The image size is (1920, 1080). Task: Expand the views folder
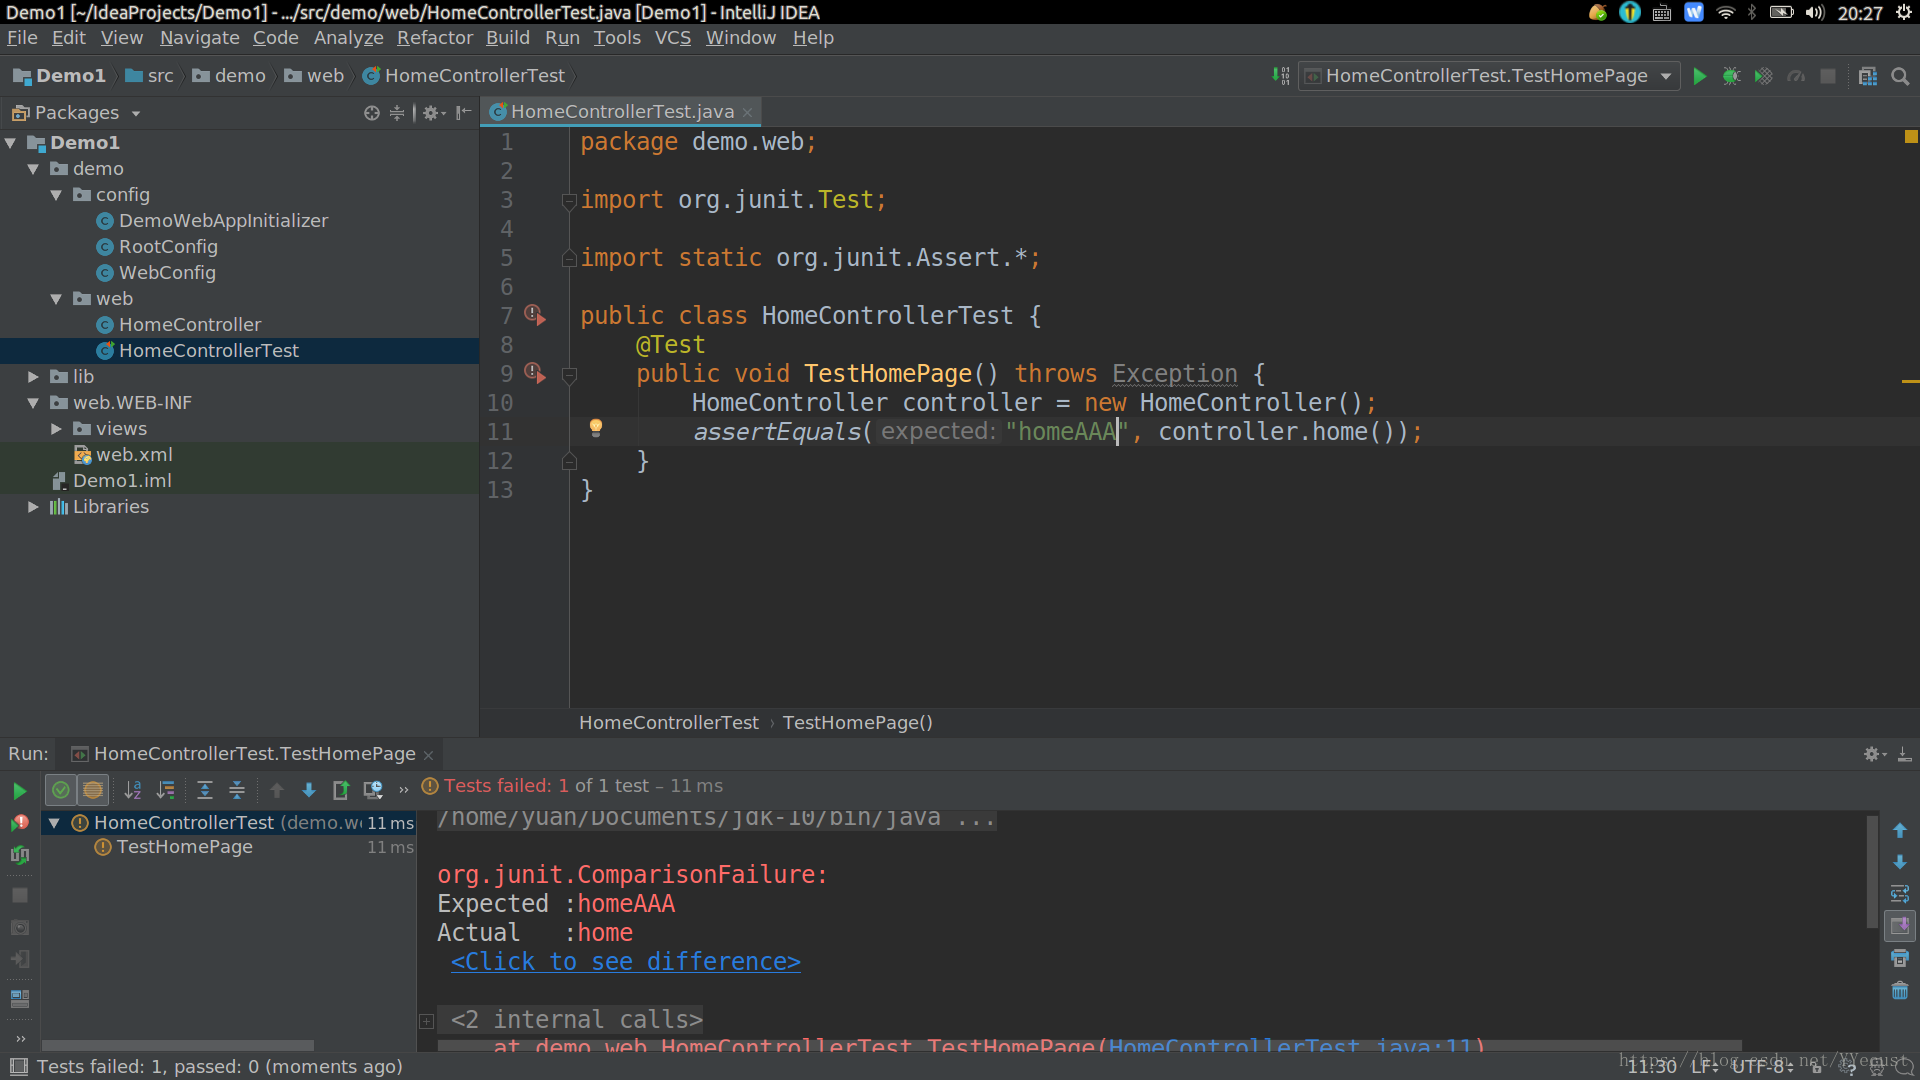point(56,429)
